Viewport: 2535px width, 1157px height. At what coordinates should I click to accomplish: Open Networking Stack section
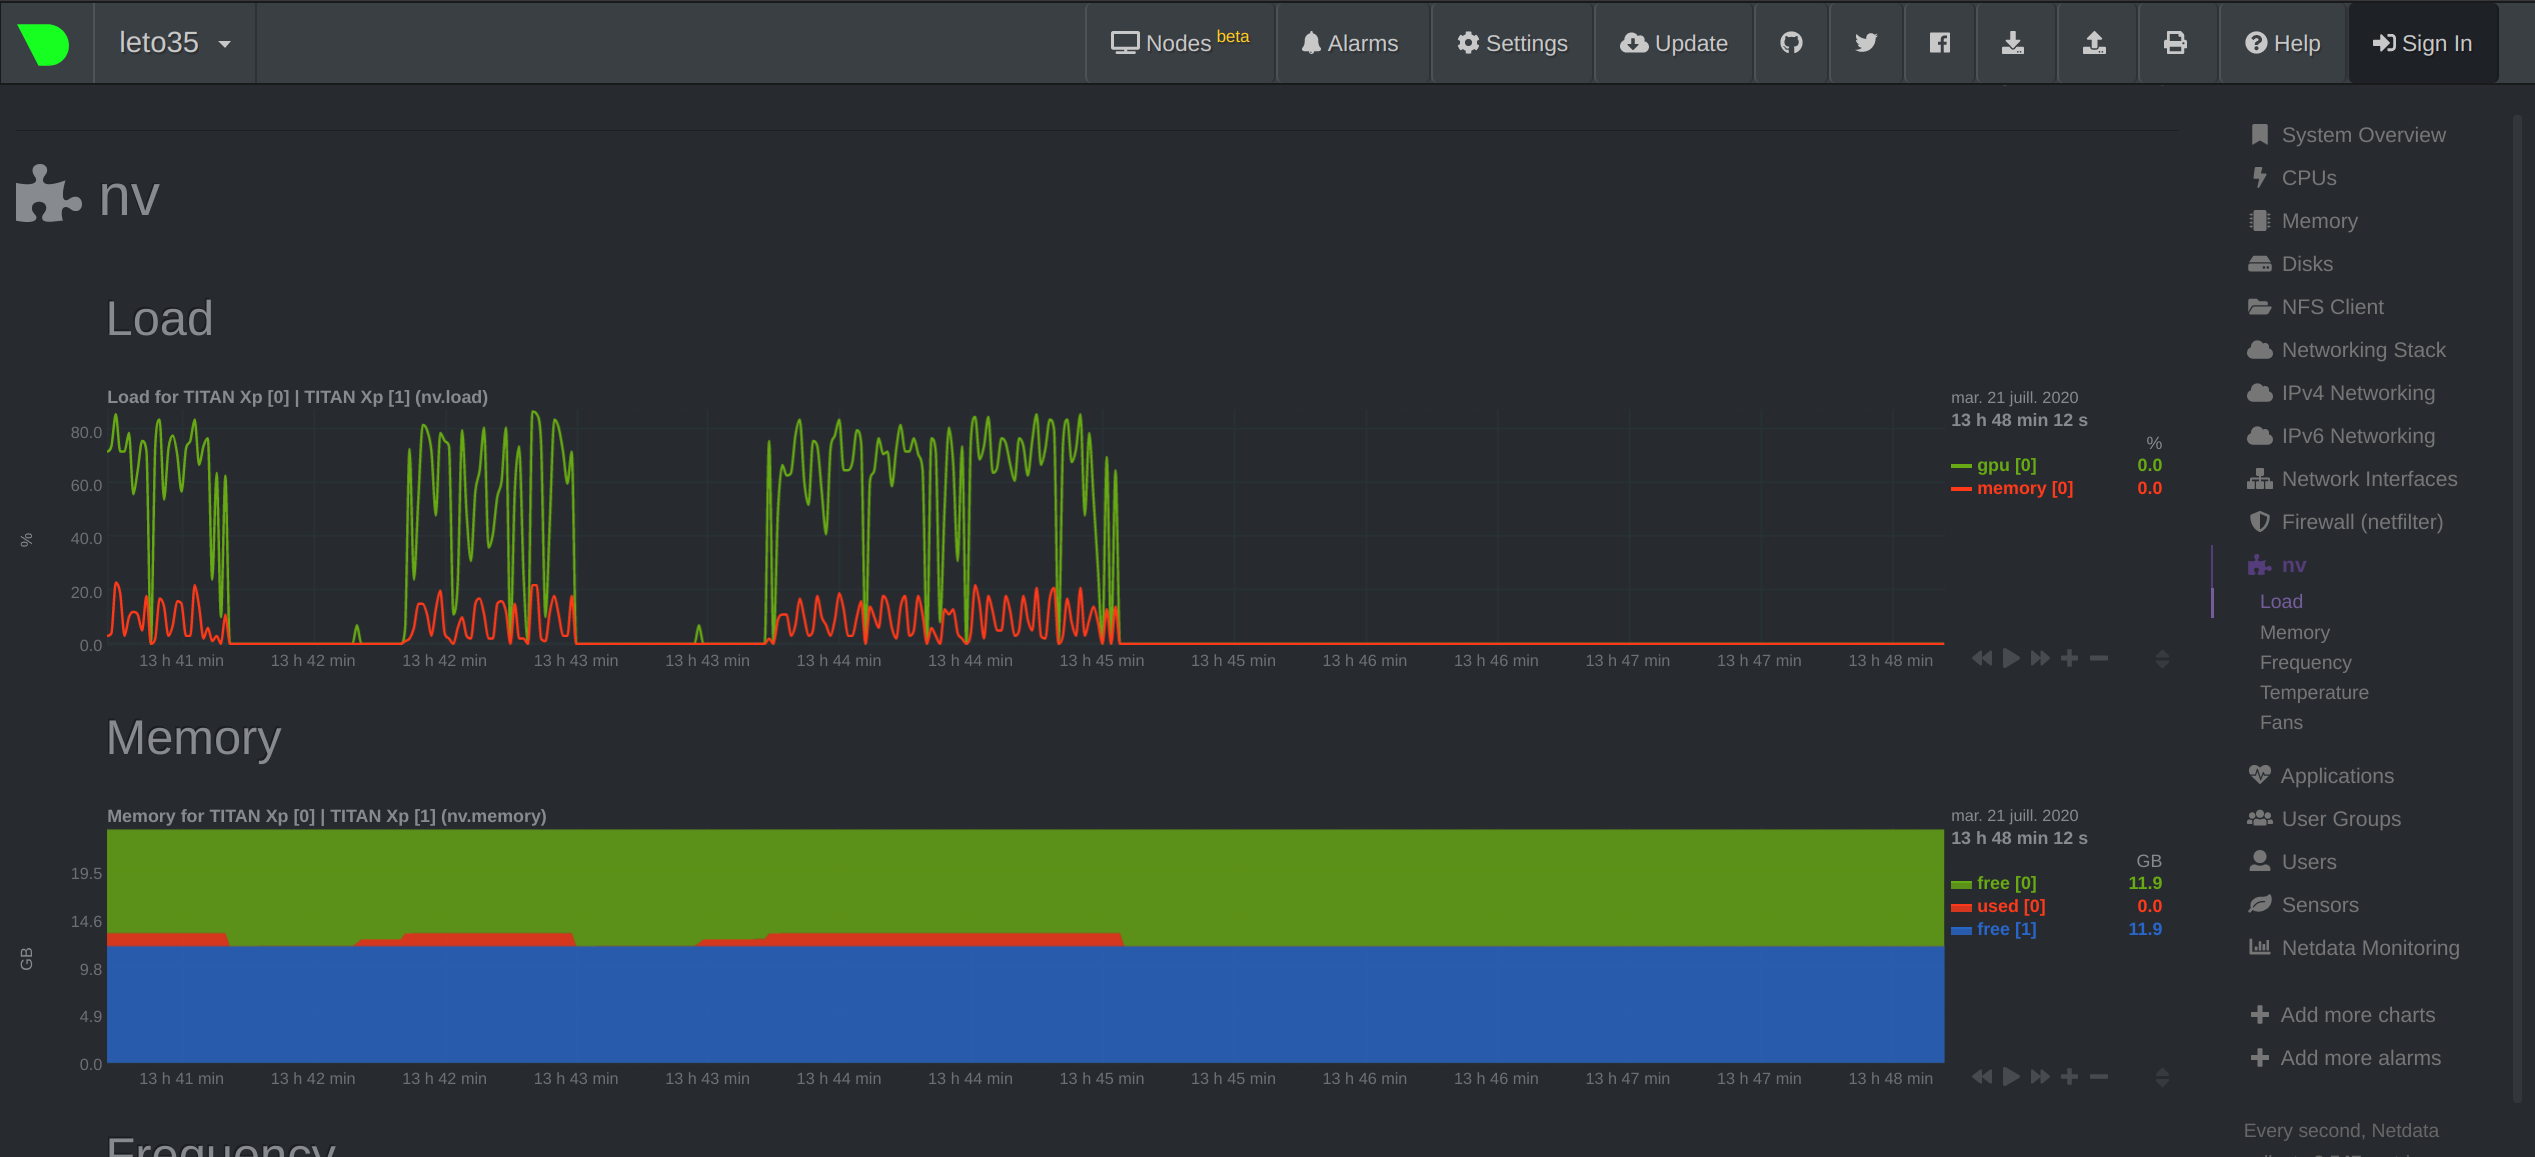[2347, 350]
